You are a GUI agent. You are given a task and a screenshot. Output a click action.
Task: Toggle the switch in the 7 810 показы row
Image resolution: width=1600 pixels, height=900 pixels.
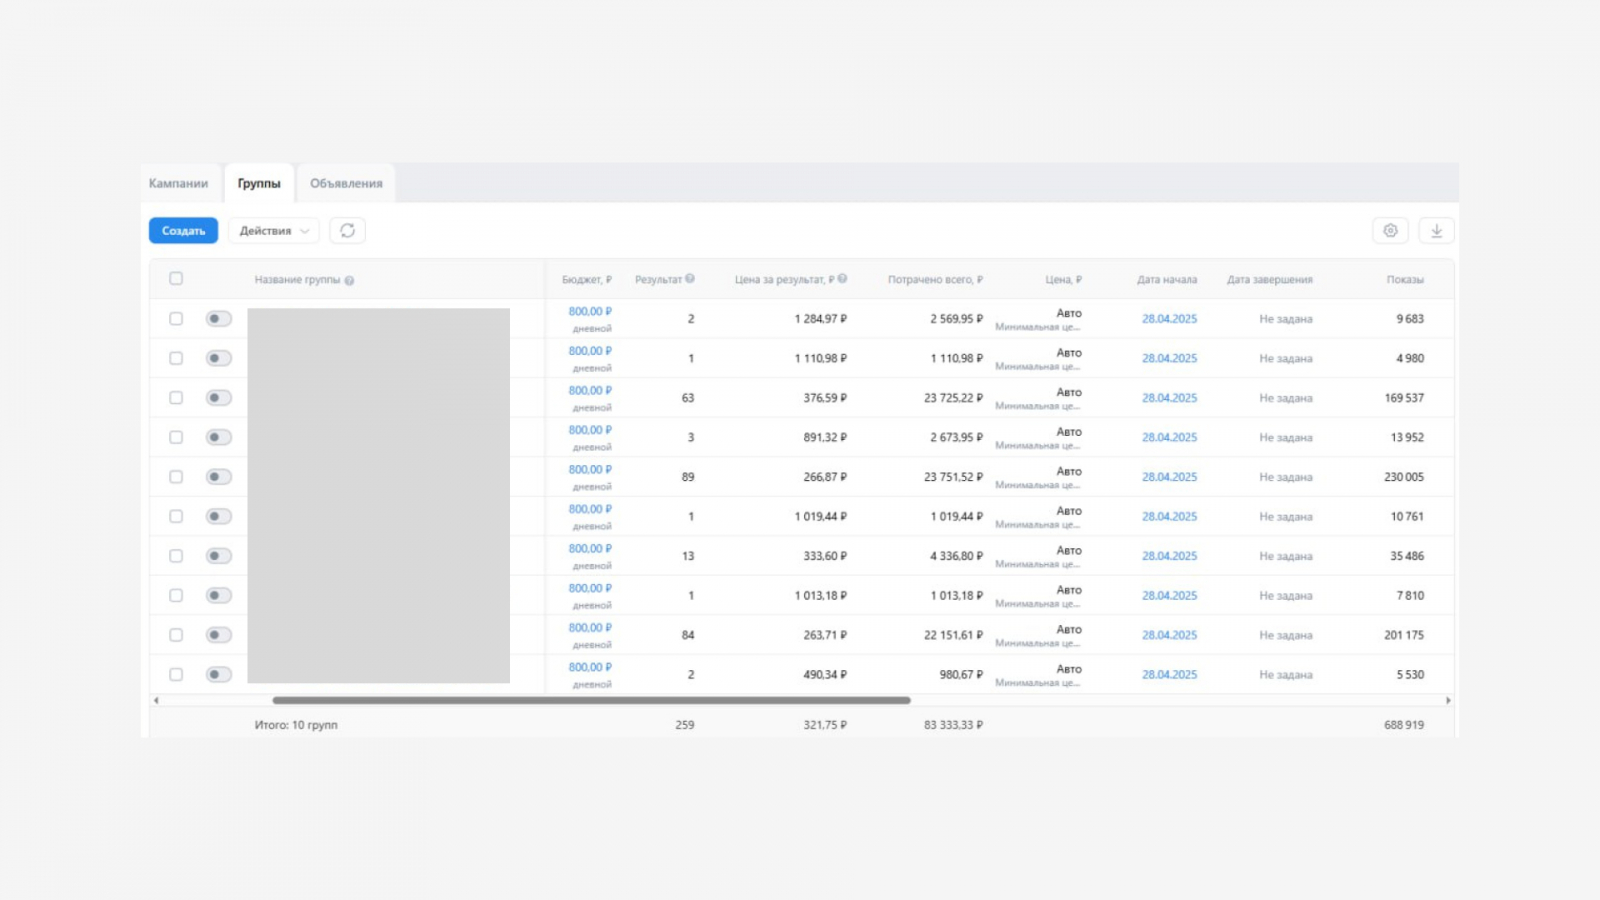218,595
